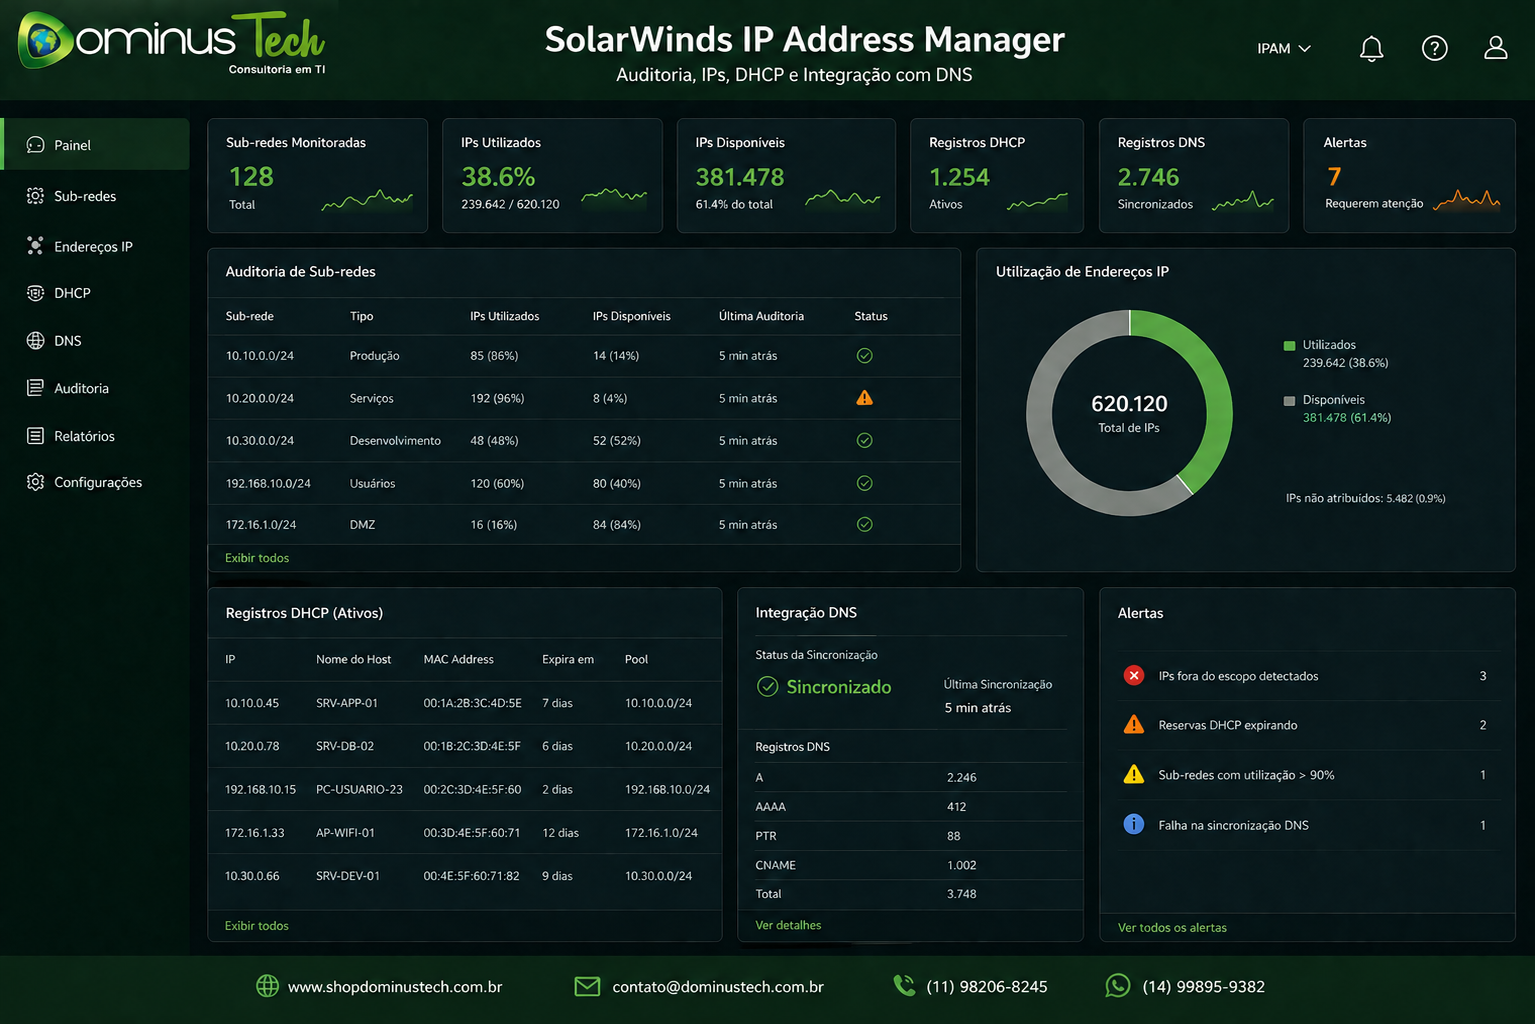Click the Utilizados green legend swatch
This screenshot has width=1535, height=1024.
1289,346
